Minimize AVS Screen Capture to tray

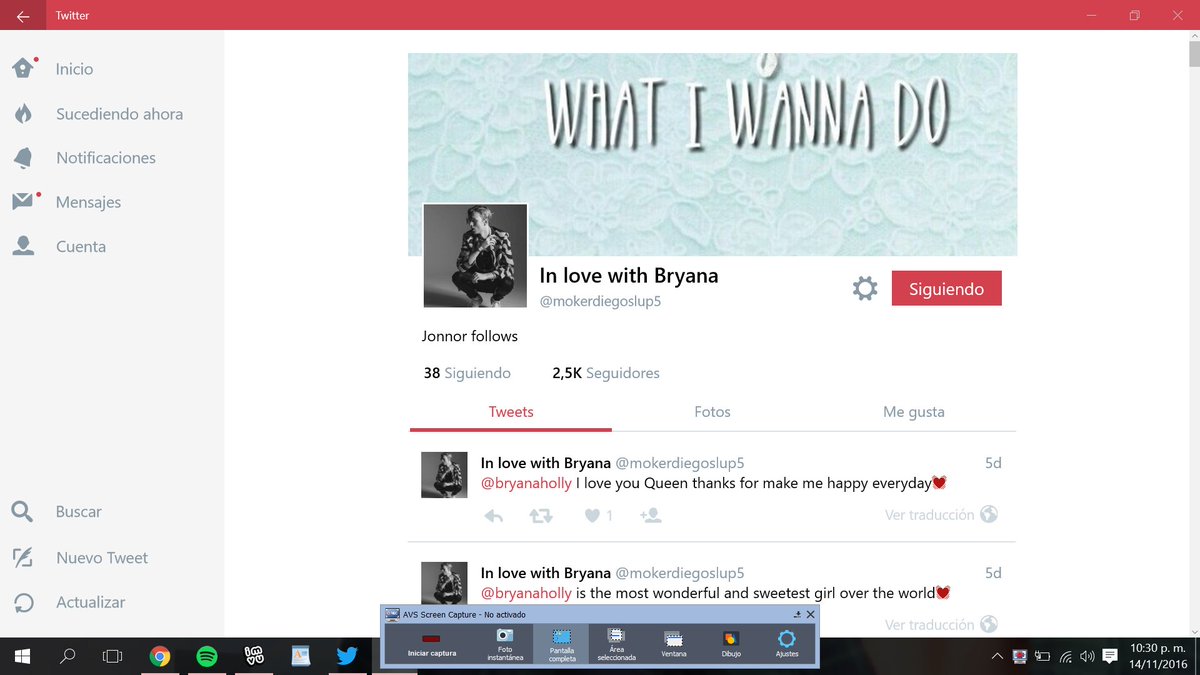tap(797, 614)
